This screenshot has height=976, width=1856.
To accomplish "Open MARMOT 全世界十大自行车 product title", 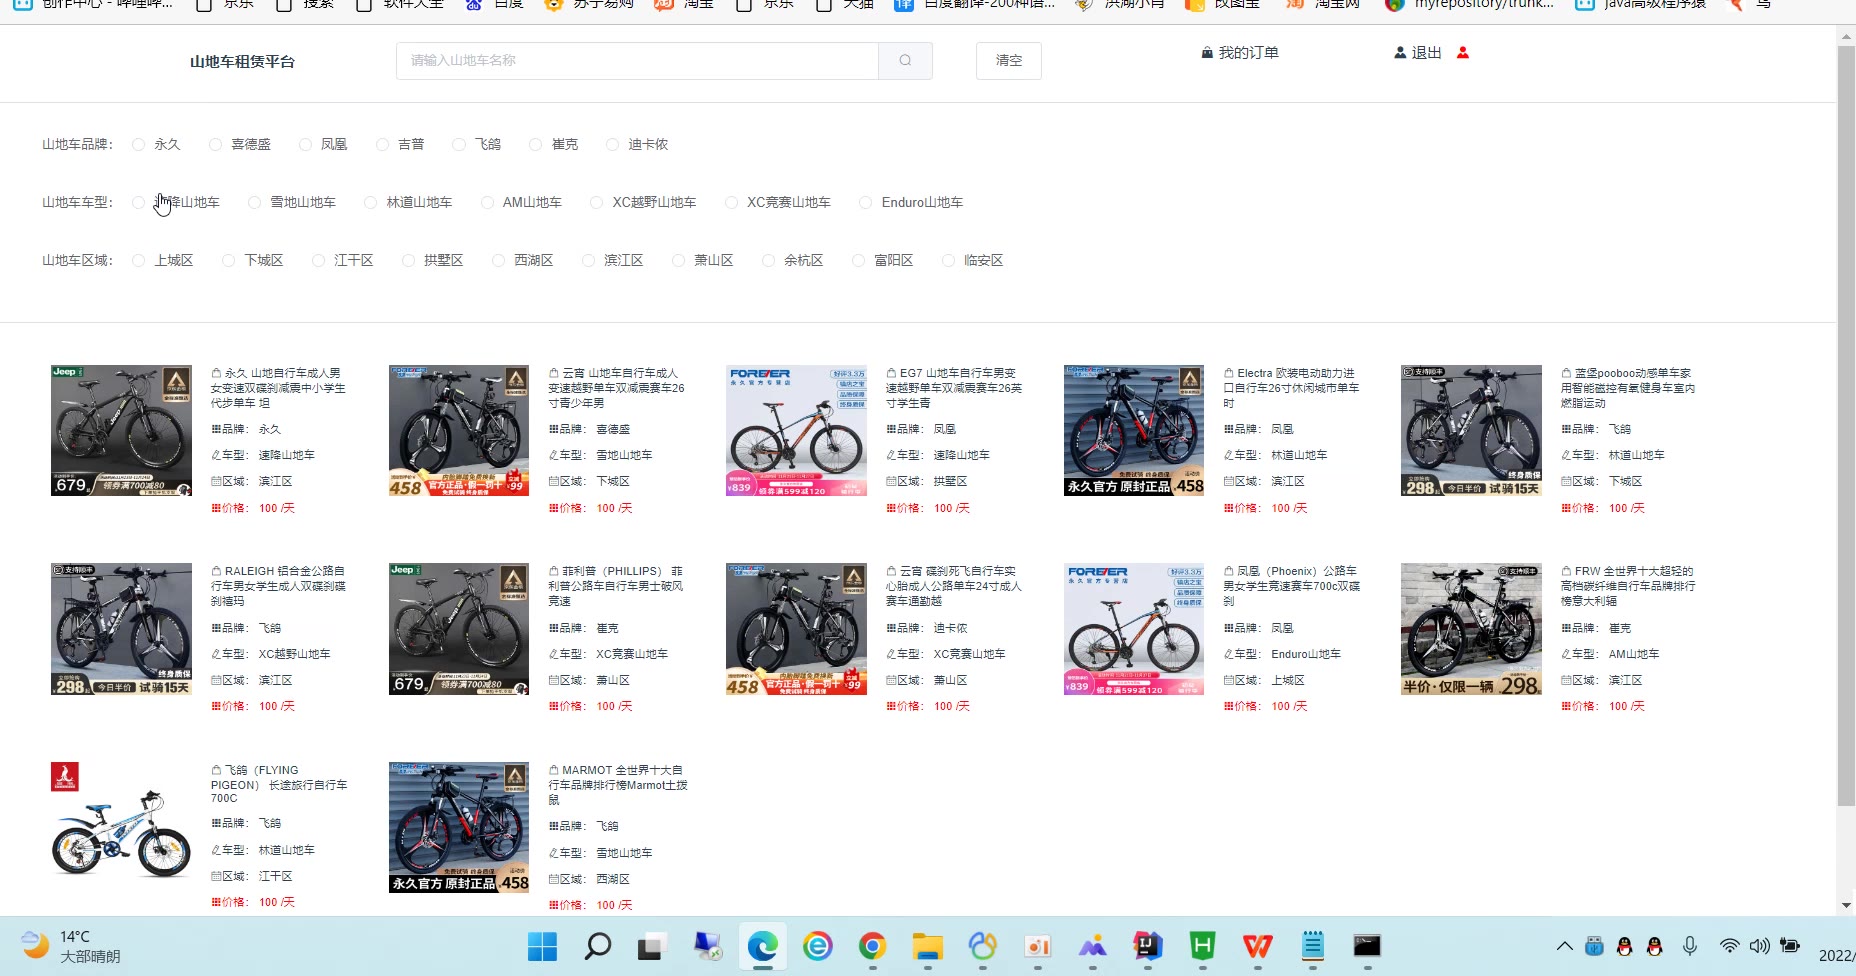I will tap(617, 785).
